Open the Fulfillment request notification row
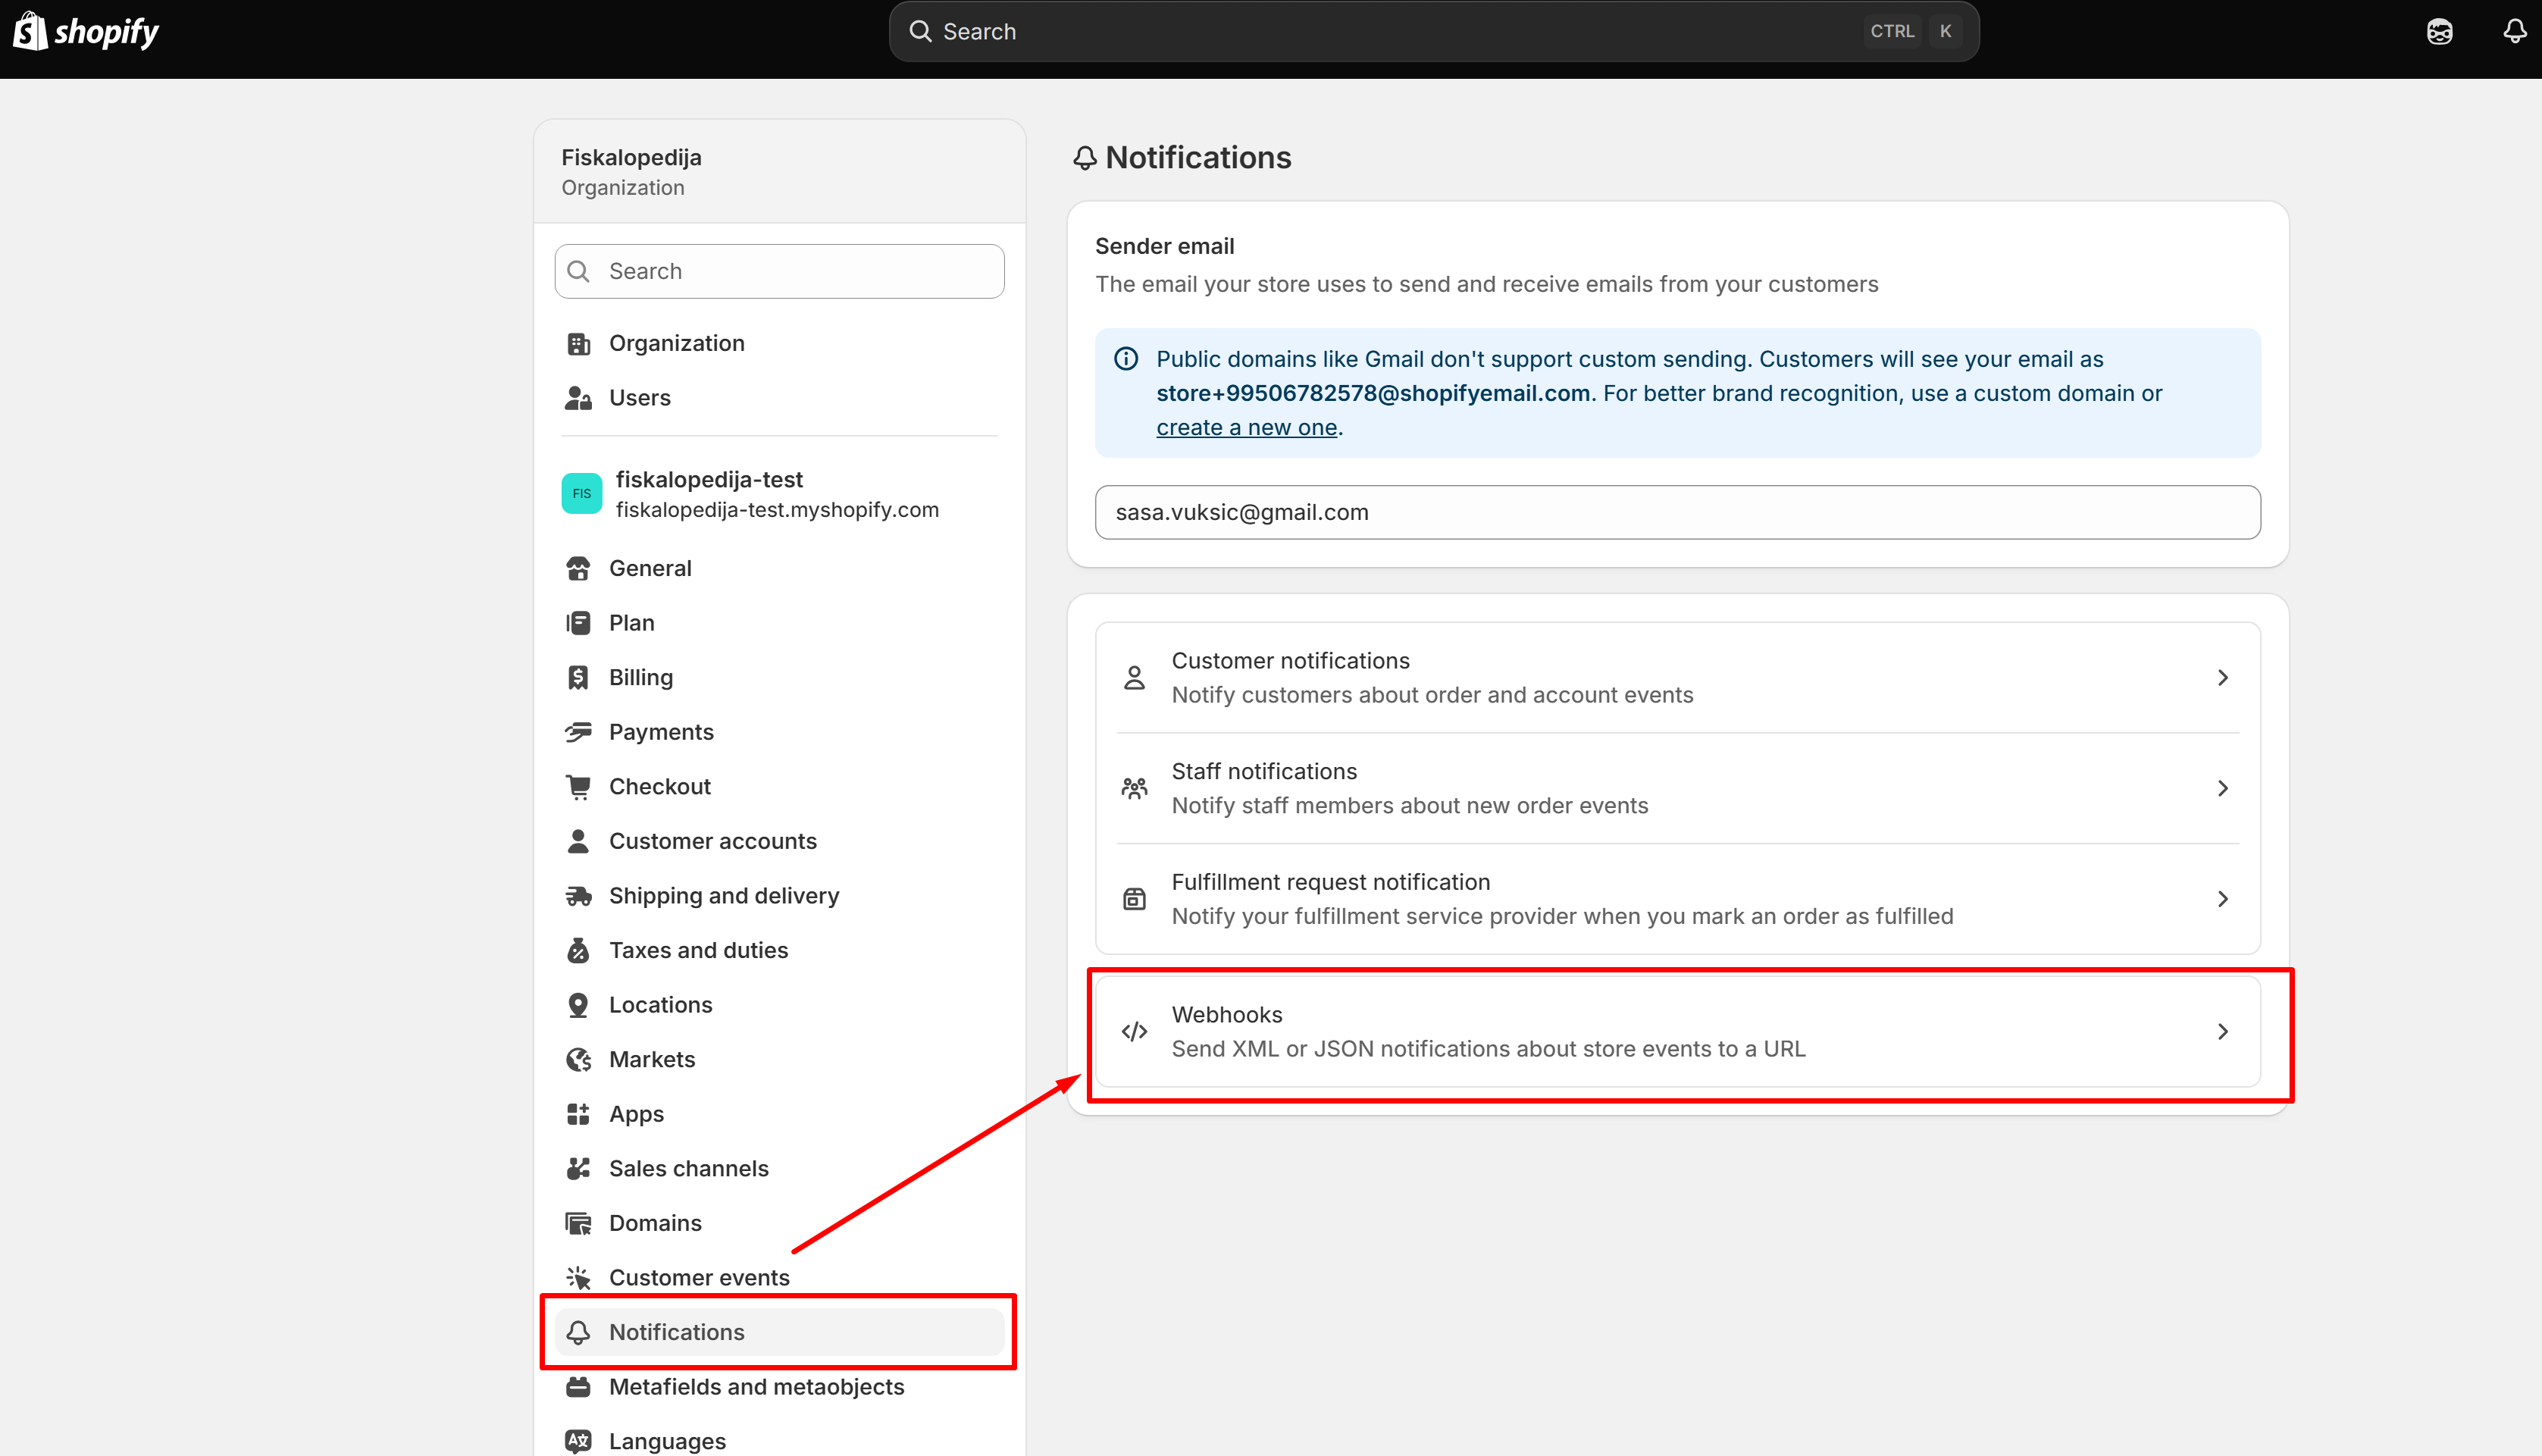Screen dimensions: 2542x1456 [1678, 899]
